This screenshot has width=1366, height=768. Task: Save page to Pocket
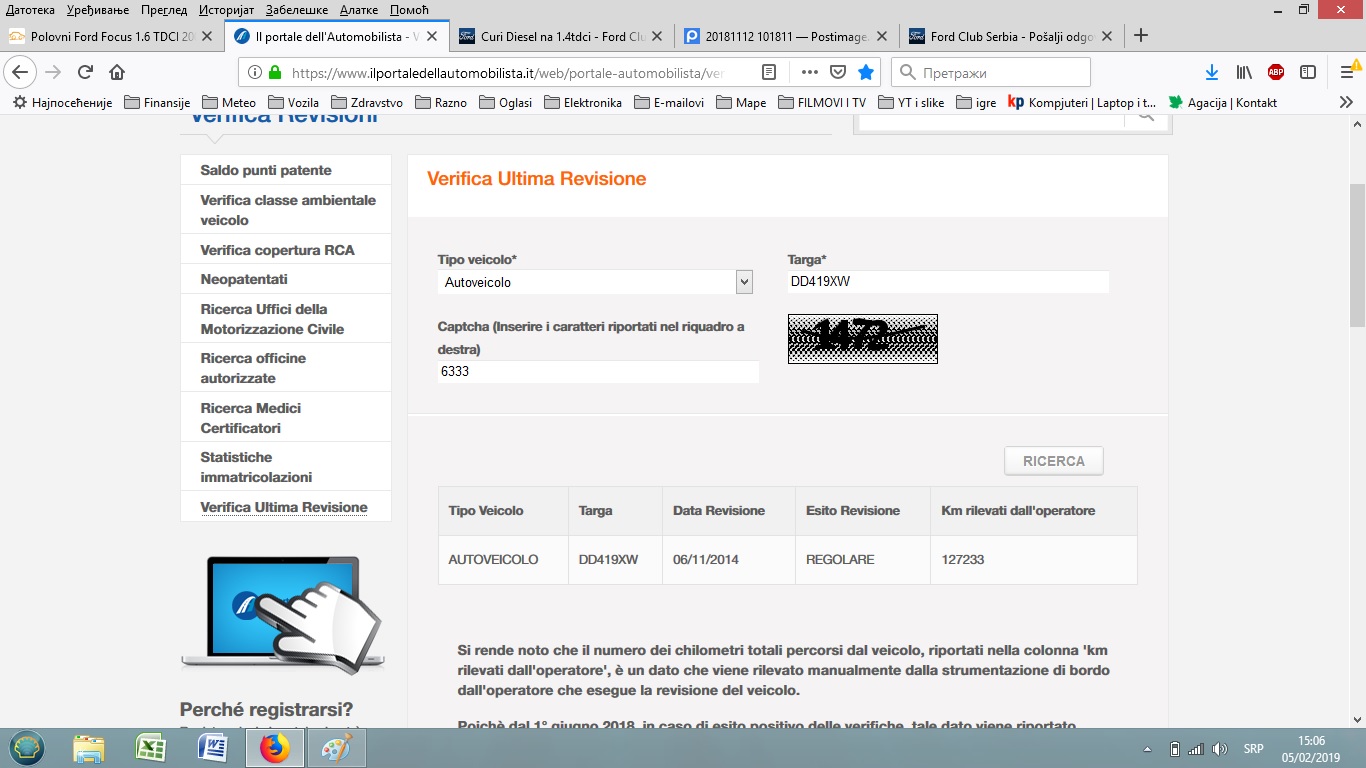coord(838,72)
